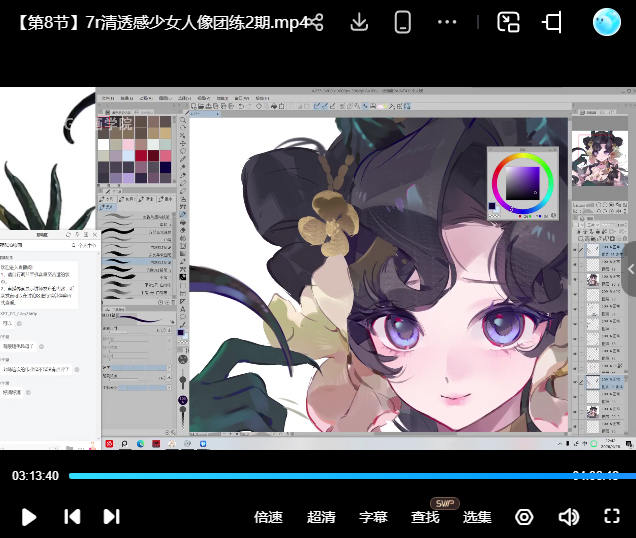Screen dimensions: 636x538
Task: Seek on the blue video progress bar
Action: click(x=352, y=476)
